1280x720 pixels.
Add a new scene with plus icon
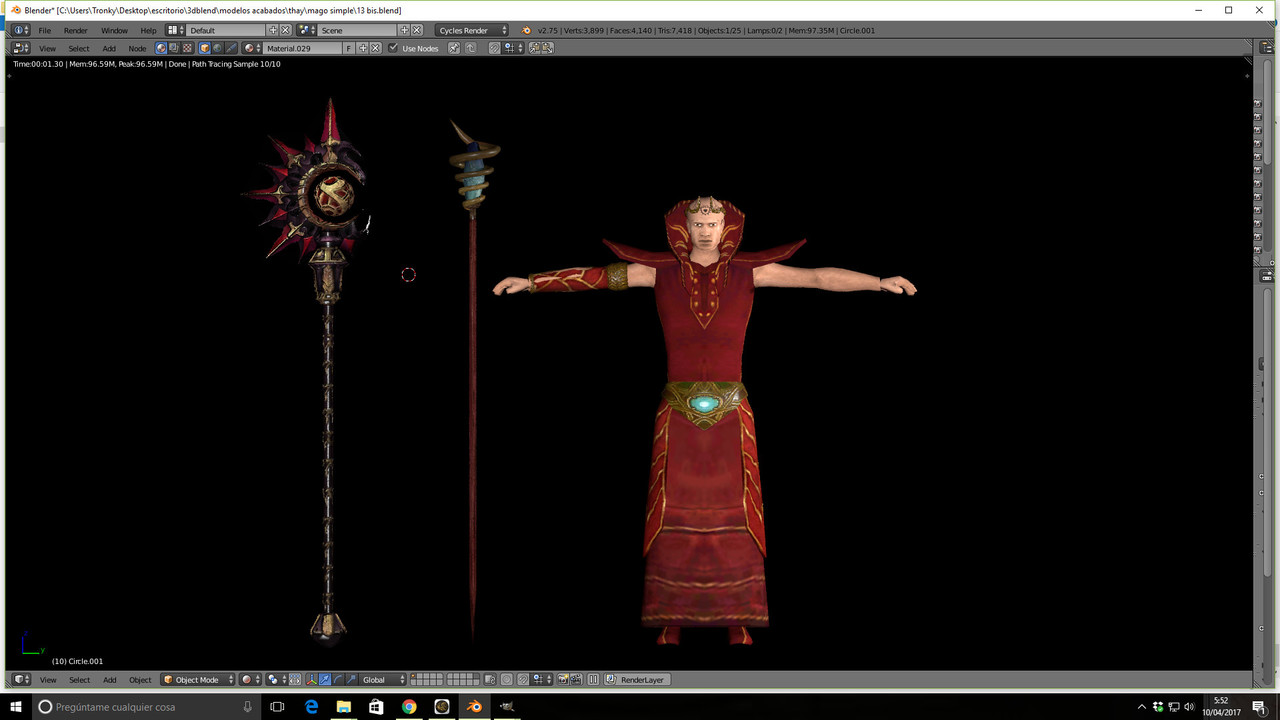tap(404, 30)
